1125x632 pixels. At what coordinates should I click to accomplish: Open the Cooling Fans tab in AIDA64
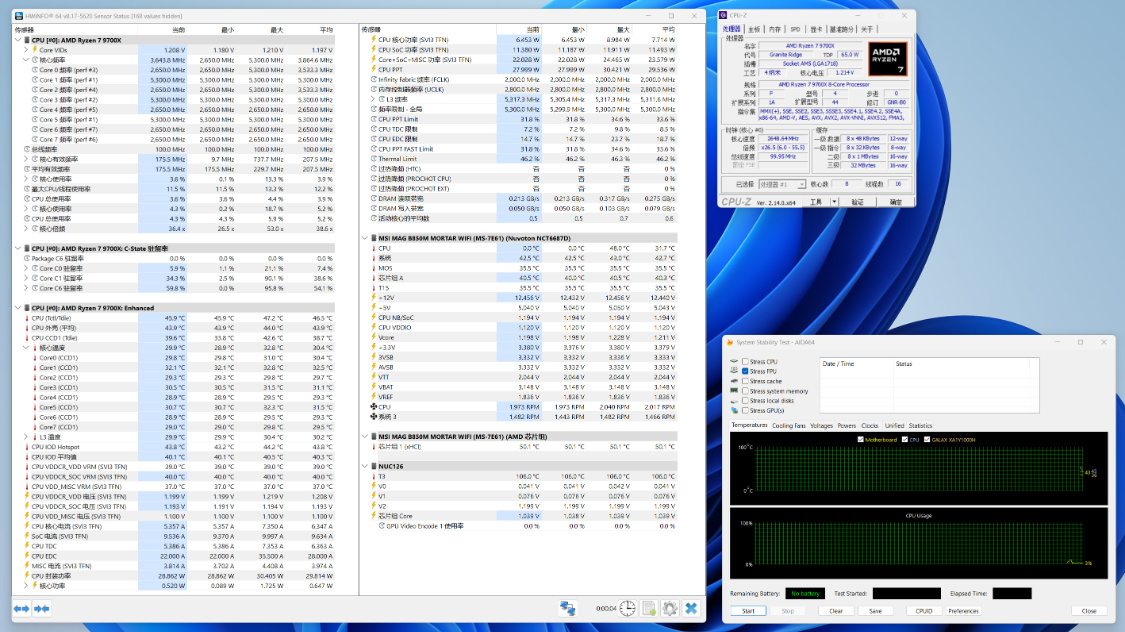[x=789, y=425]
